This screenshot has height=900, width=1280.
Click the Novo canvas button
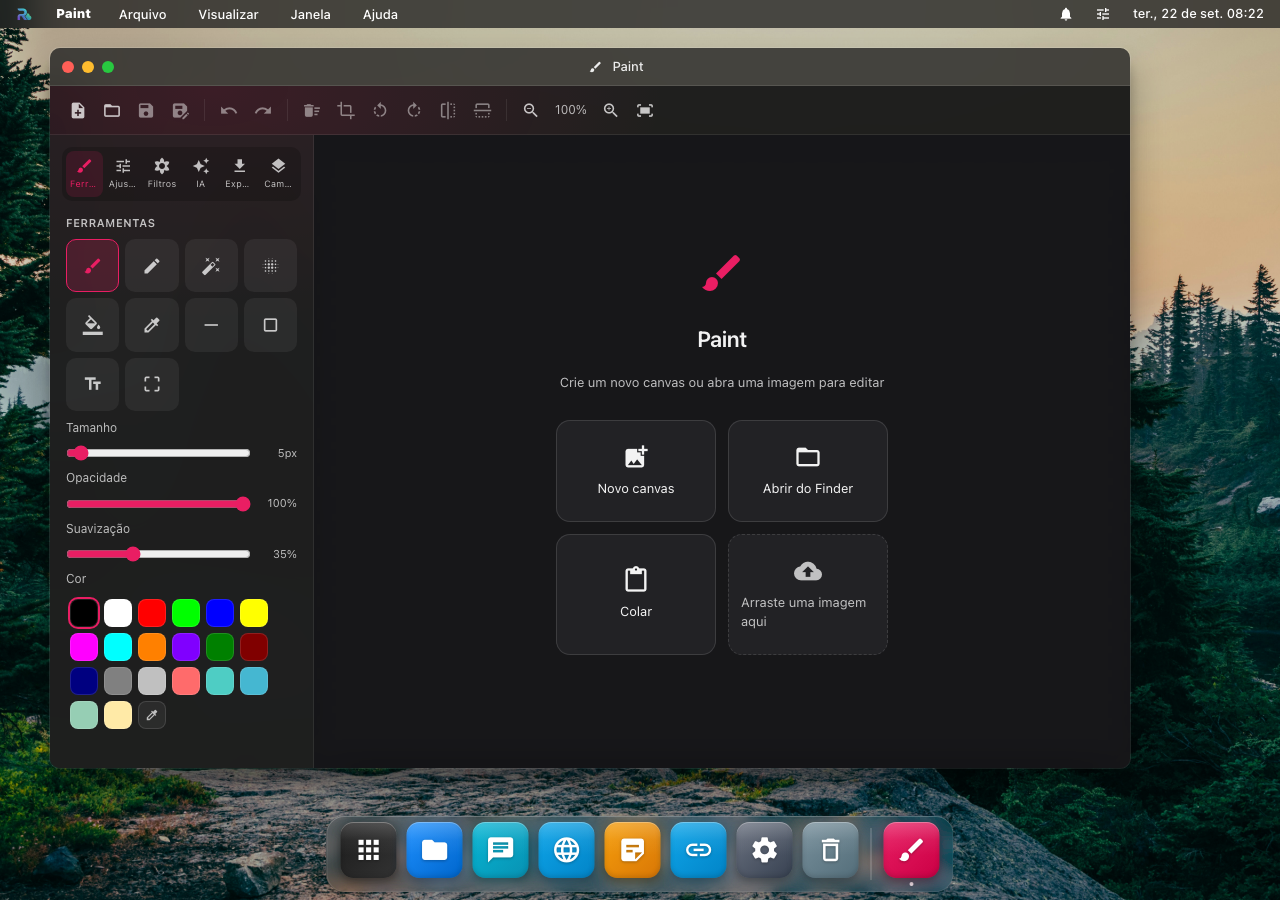coord(636,471)
